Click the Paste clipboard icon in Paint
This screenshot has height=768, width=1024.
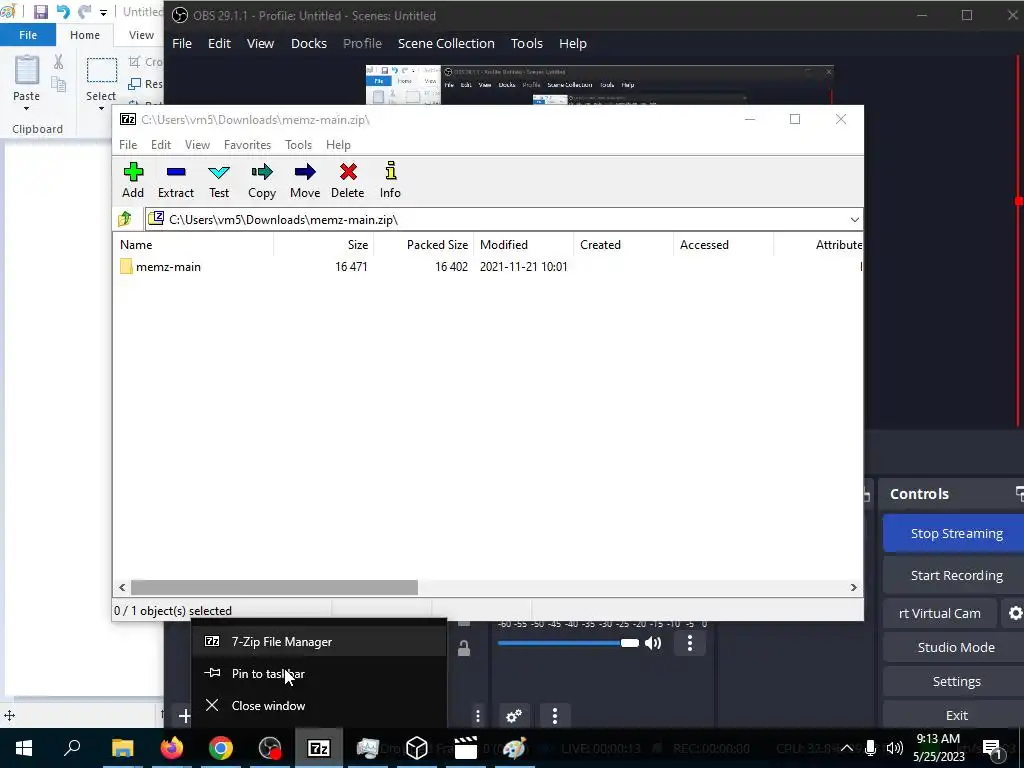click(x=27, y=70)
